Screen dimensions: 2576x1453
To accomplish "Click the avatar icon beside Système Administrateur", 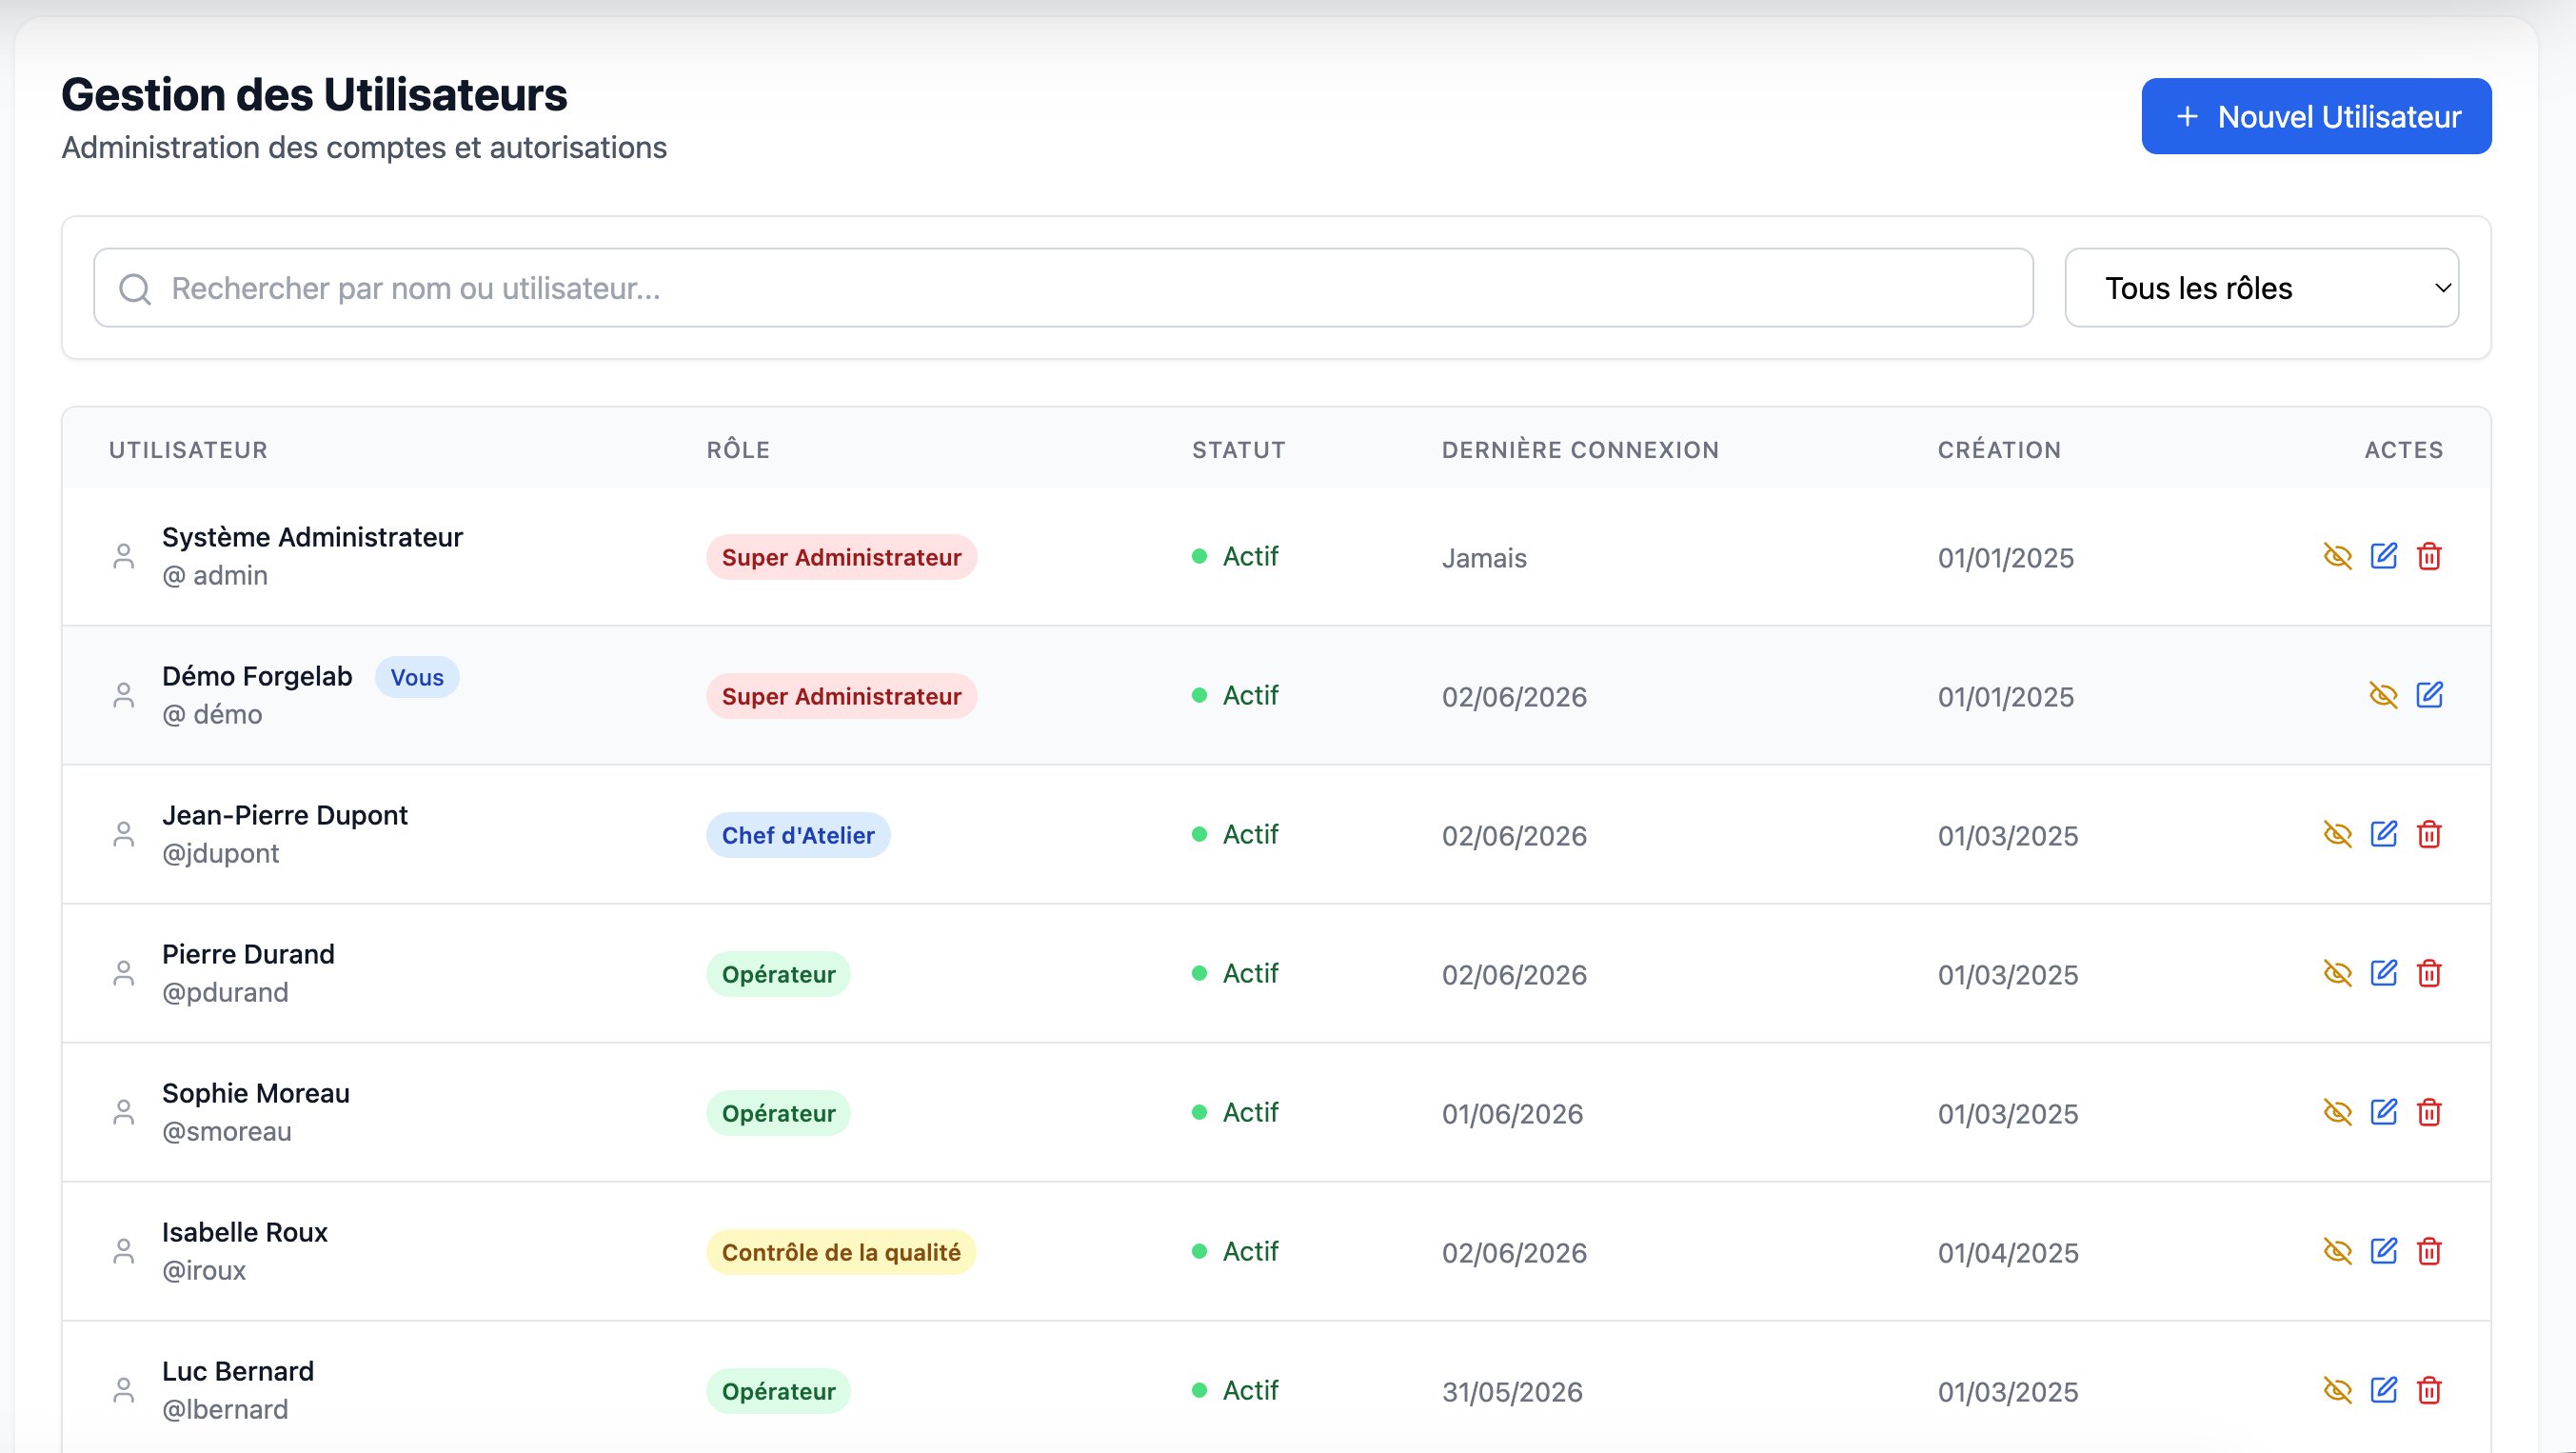I will pos(124,556).
